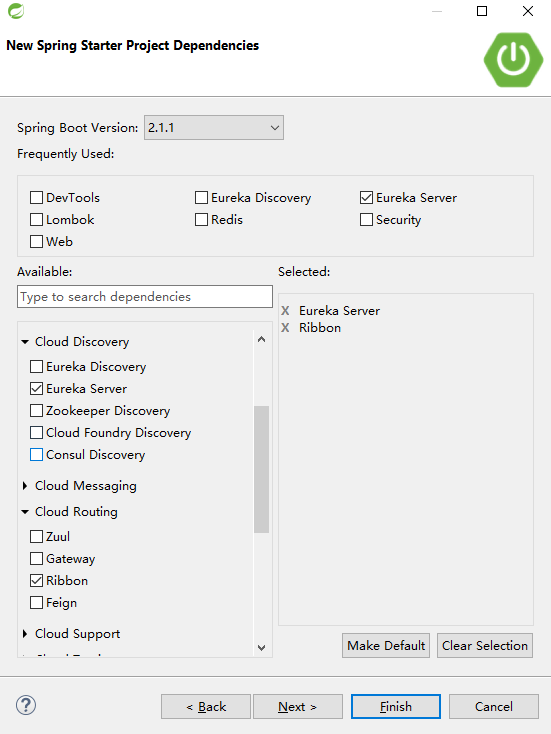Enable the Web checkbox
The height and width of the screenshot is (734, 551).
tap(37, 242)
